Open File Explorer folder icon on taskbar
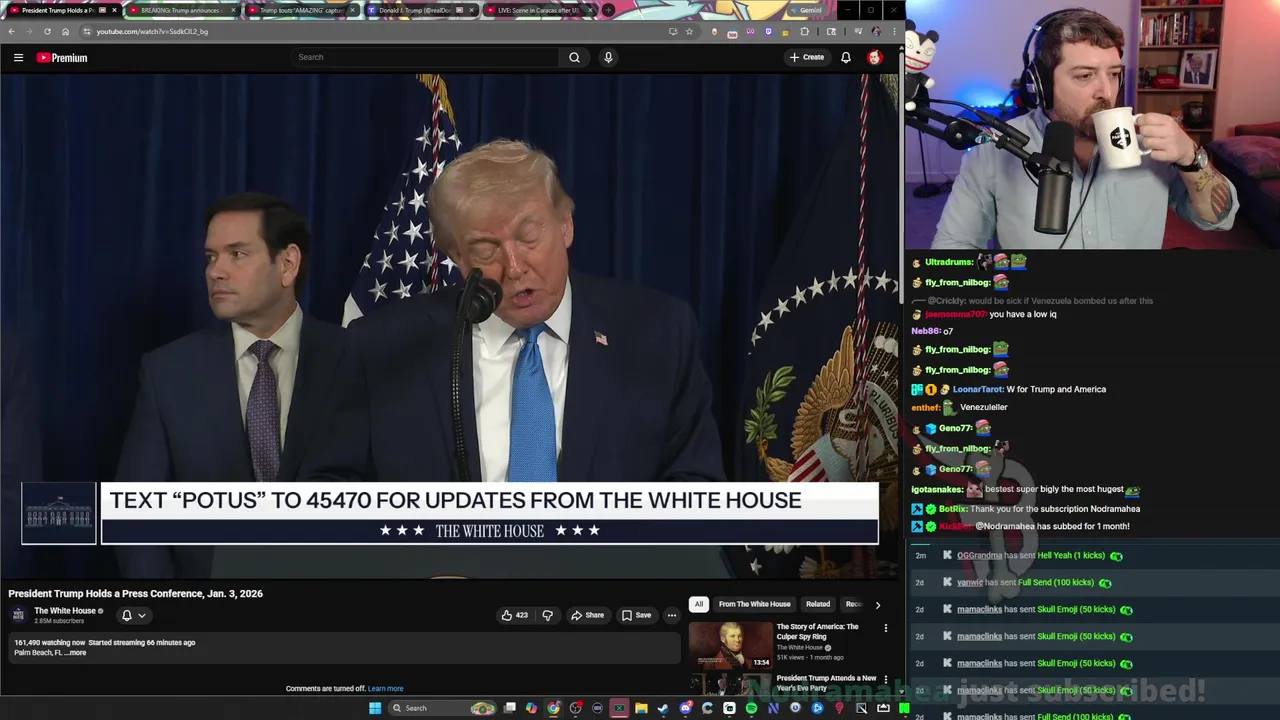Viewport: 1280px width, 720px height. (641, 708)
